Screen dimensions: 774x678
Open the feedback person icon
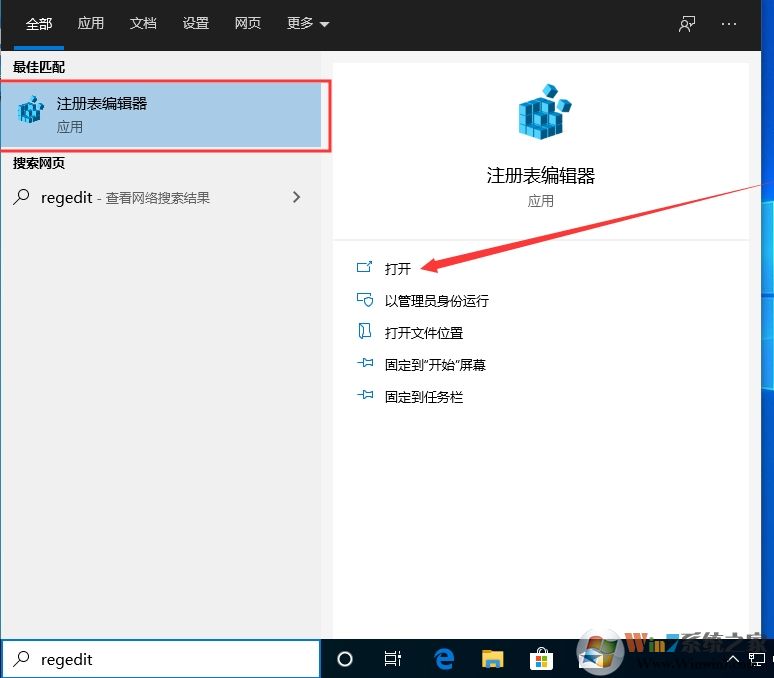[687, 24]
